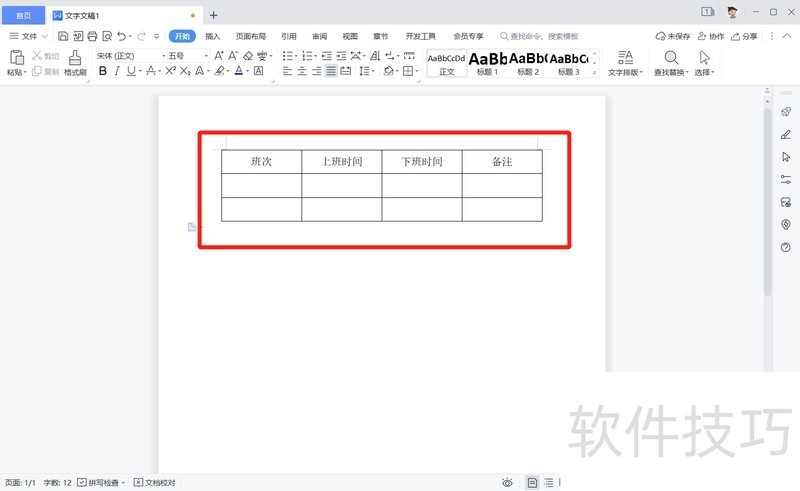Toggle Underline formatting
This screenshot has height=491, width=800.
tap(131, 71)
